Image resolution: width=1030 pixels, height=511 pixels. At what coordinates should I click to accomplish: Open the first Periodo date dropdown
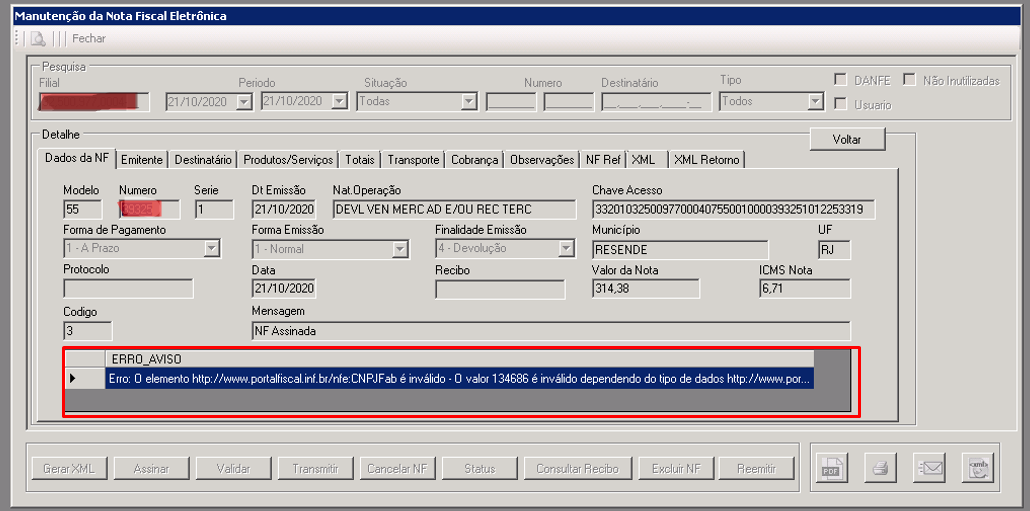pos(244,102)
